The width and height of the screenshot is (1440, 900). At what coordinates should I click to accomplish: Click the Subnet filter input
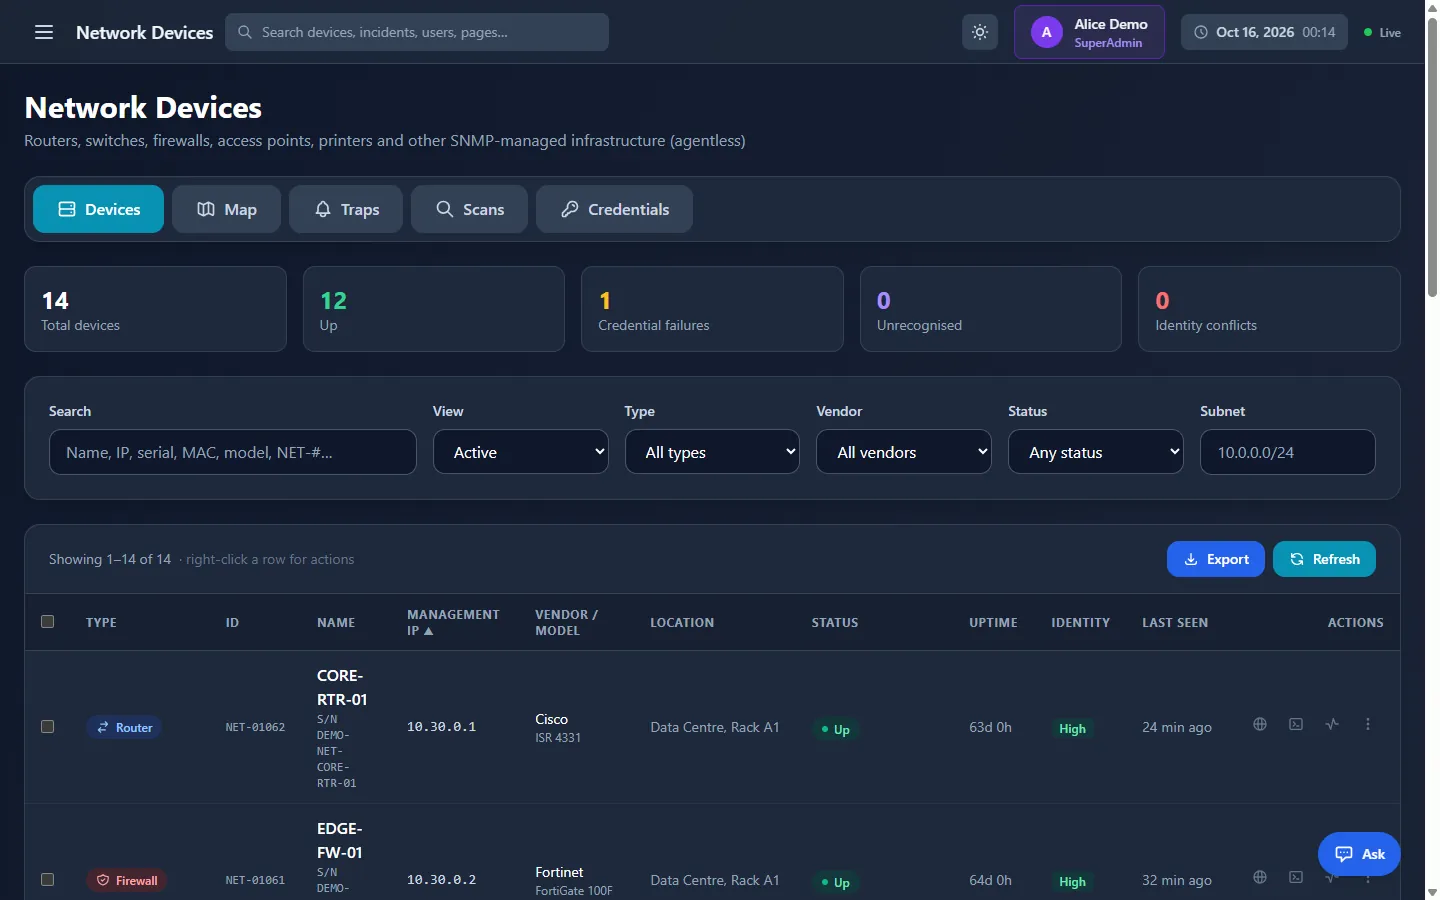coord(1288,452)
